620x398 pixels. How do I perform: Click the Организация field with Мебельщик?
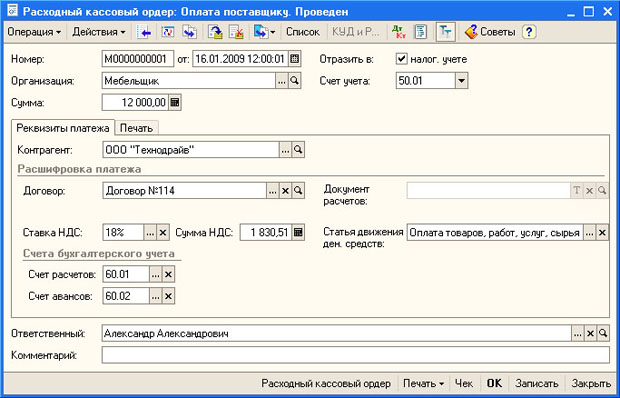click(x=189, y=81)
